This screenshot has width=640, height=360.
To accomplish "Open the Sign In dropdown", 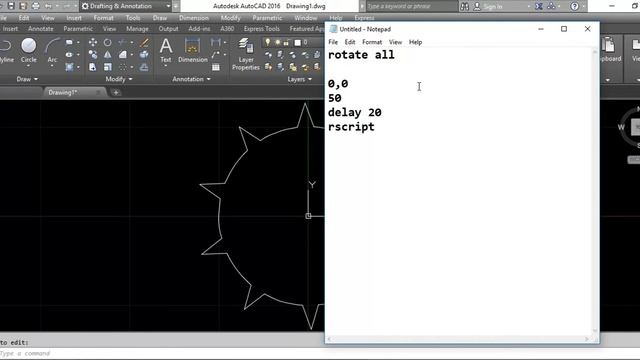I will [x=529, y=7].
